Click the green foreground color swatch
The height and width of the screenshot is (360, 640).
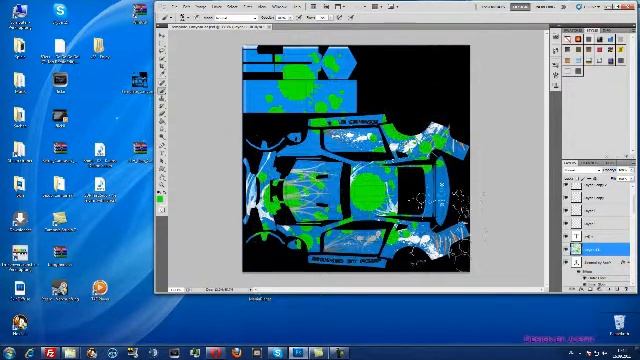[x=160, y=199]
